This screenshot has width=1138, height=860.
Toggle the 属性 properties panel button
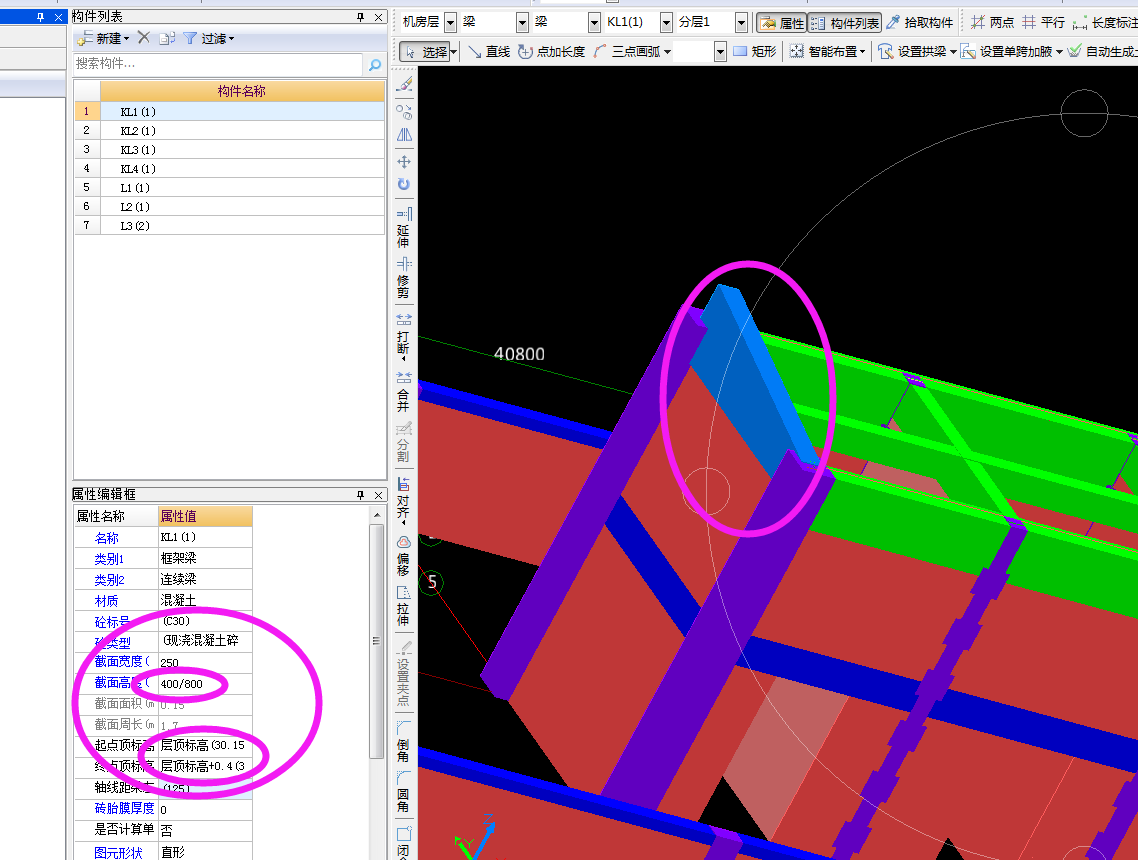[x=781, y=23]
